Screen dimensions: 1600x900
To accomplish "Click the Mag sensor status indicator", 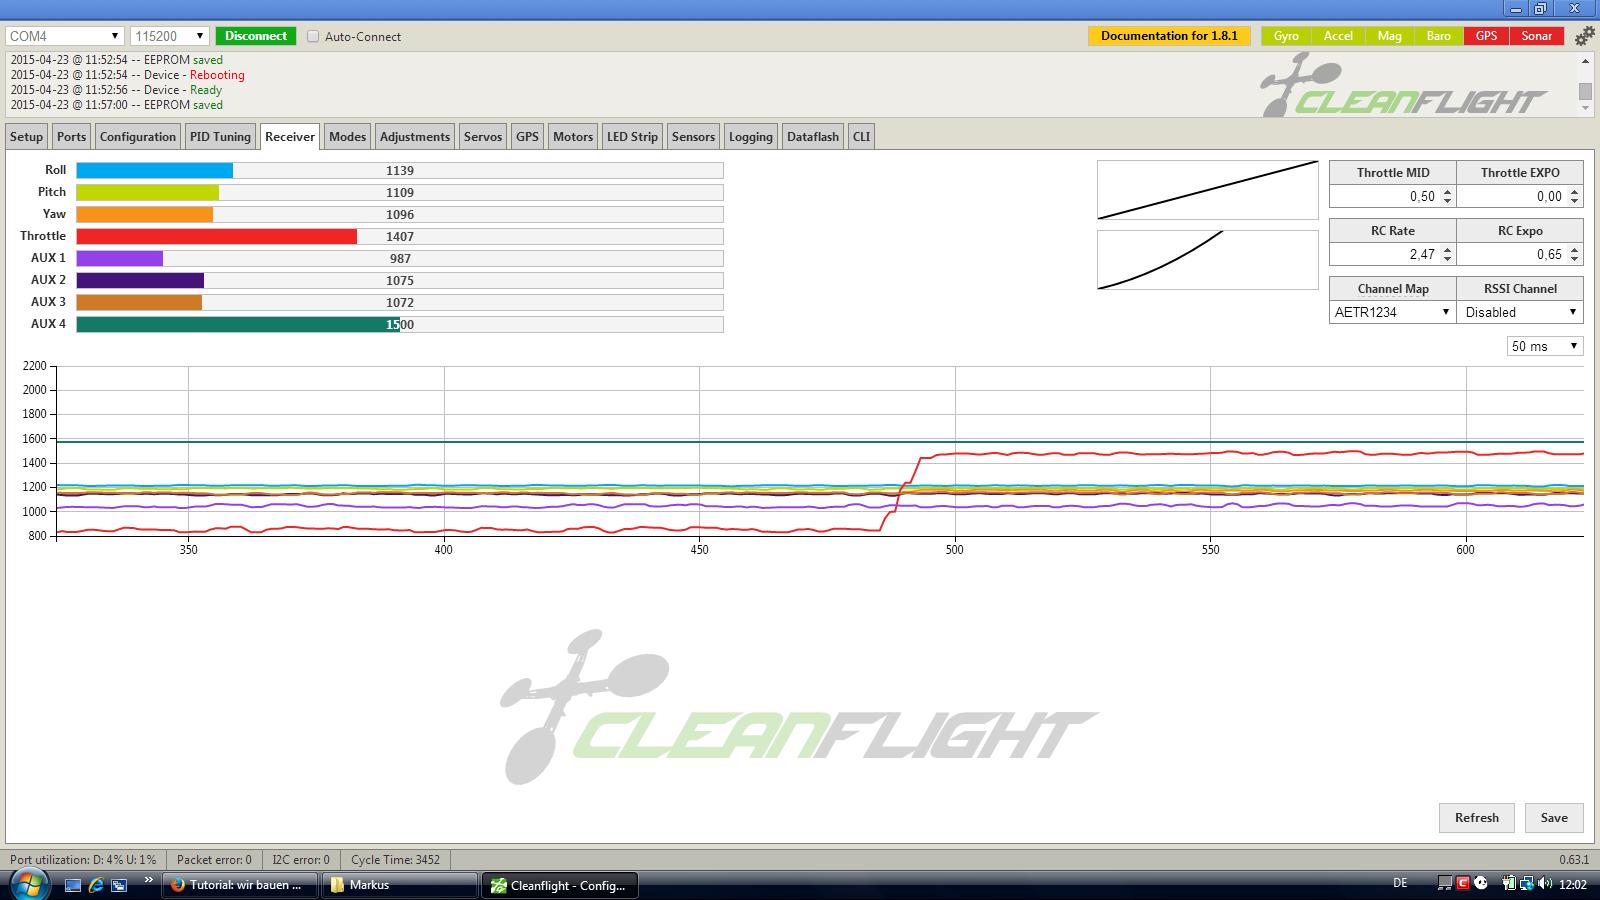I will (x=1389, y=36).
